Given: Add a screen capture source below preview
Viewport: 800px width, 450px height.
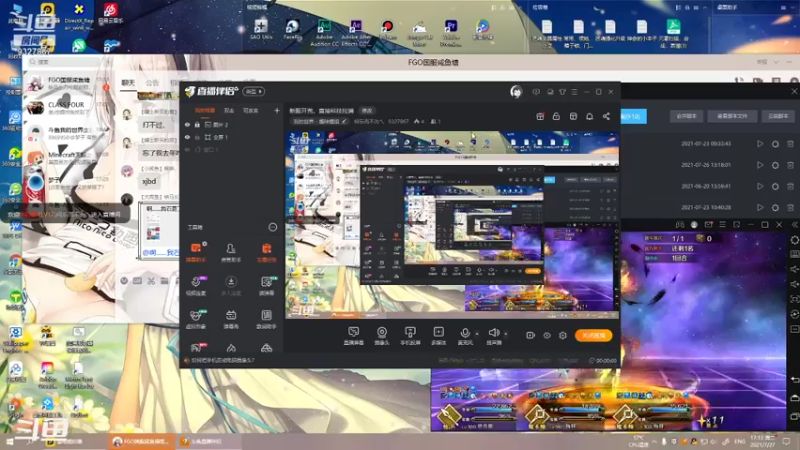Looking at the screenshot, I should pos(353,336).
